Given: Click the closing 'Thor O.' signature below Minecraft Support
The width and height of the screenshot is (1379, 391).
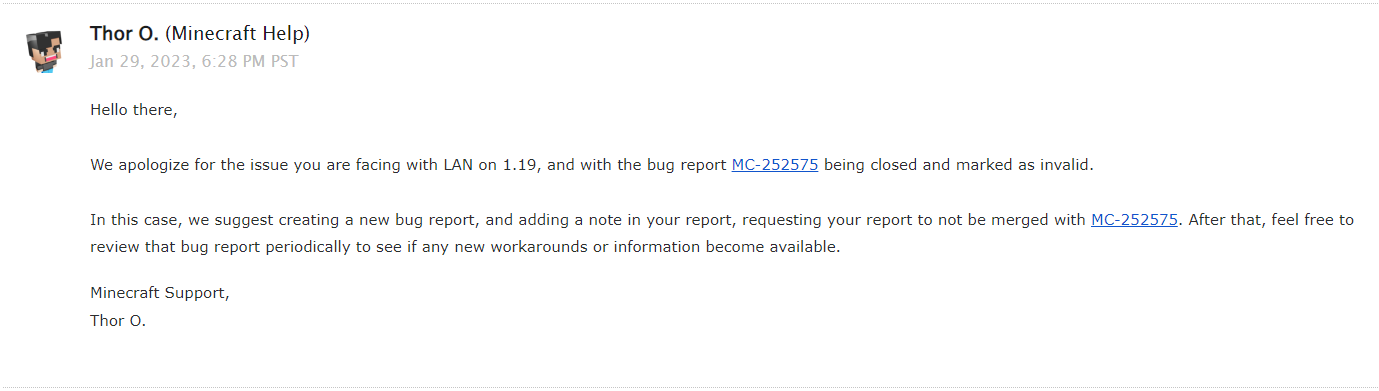Looking at the screenshot, I should pyautogui.click(x=118, y=321).
